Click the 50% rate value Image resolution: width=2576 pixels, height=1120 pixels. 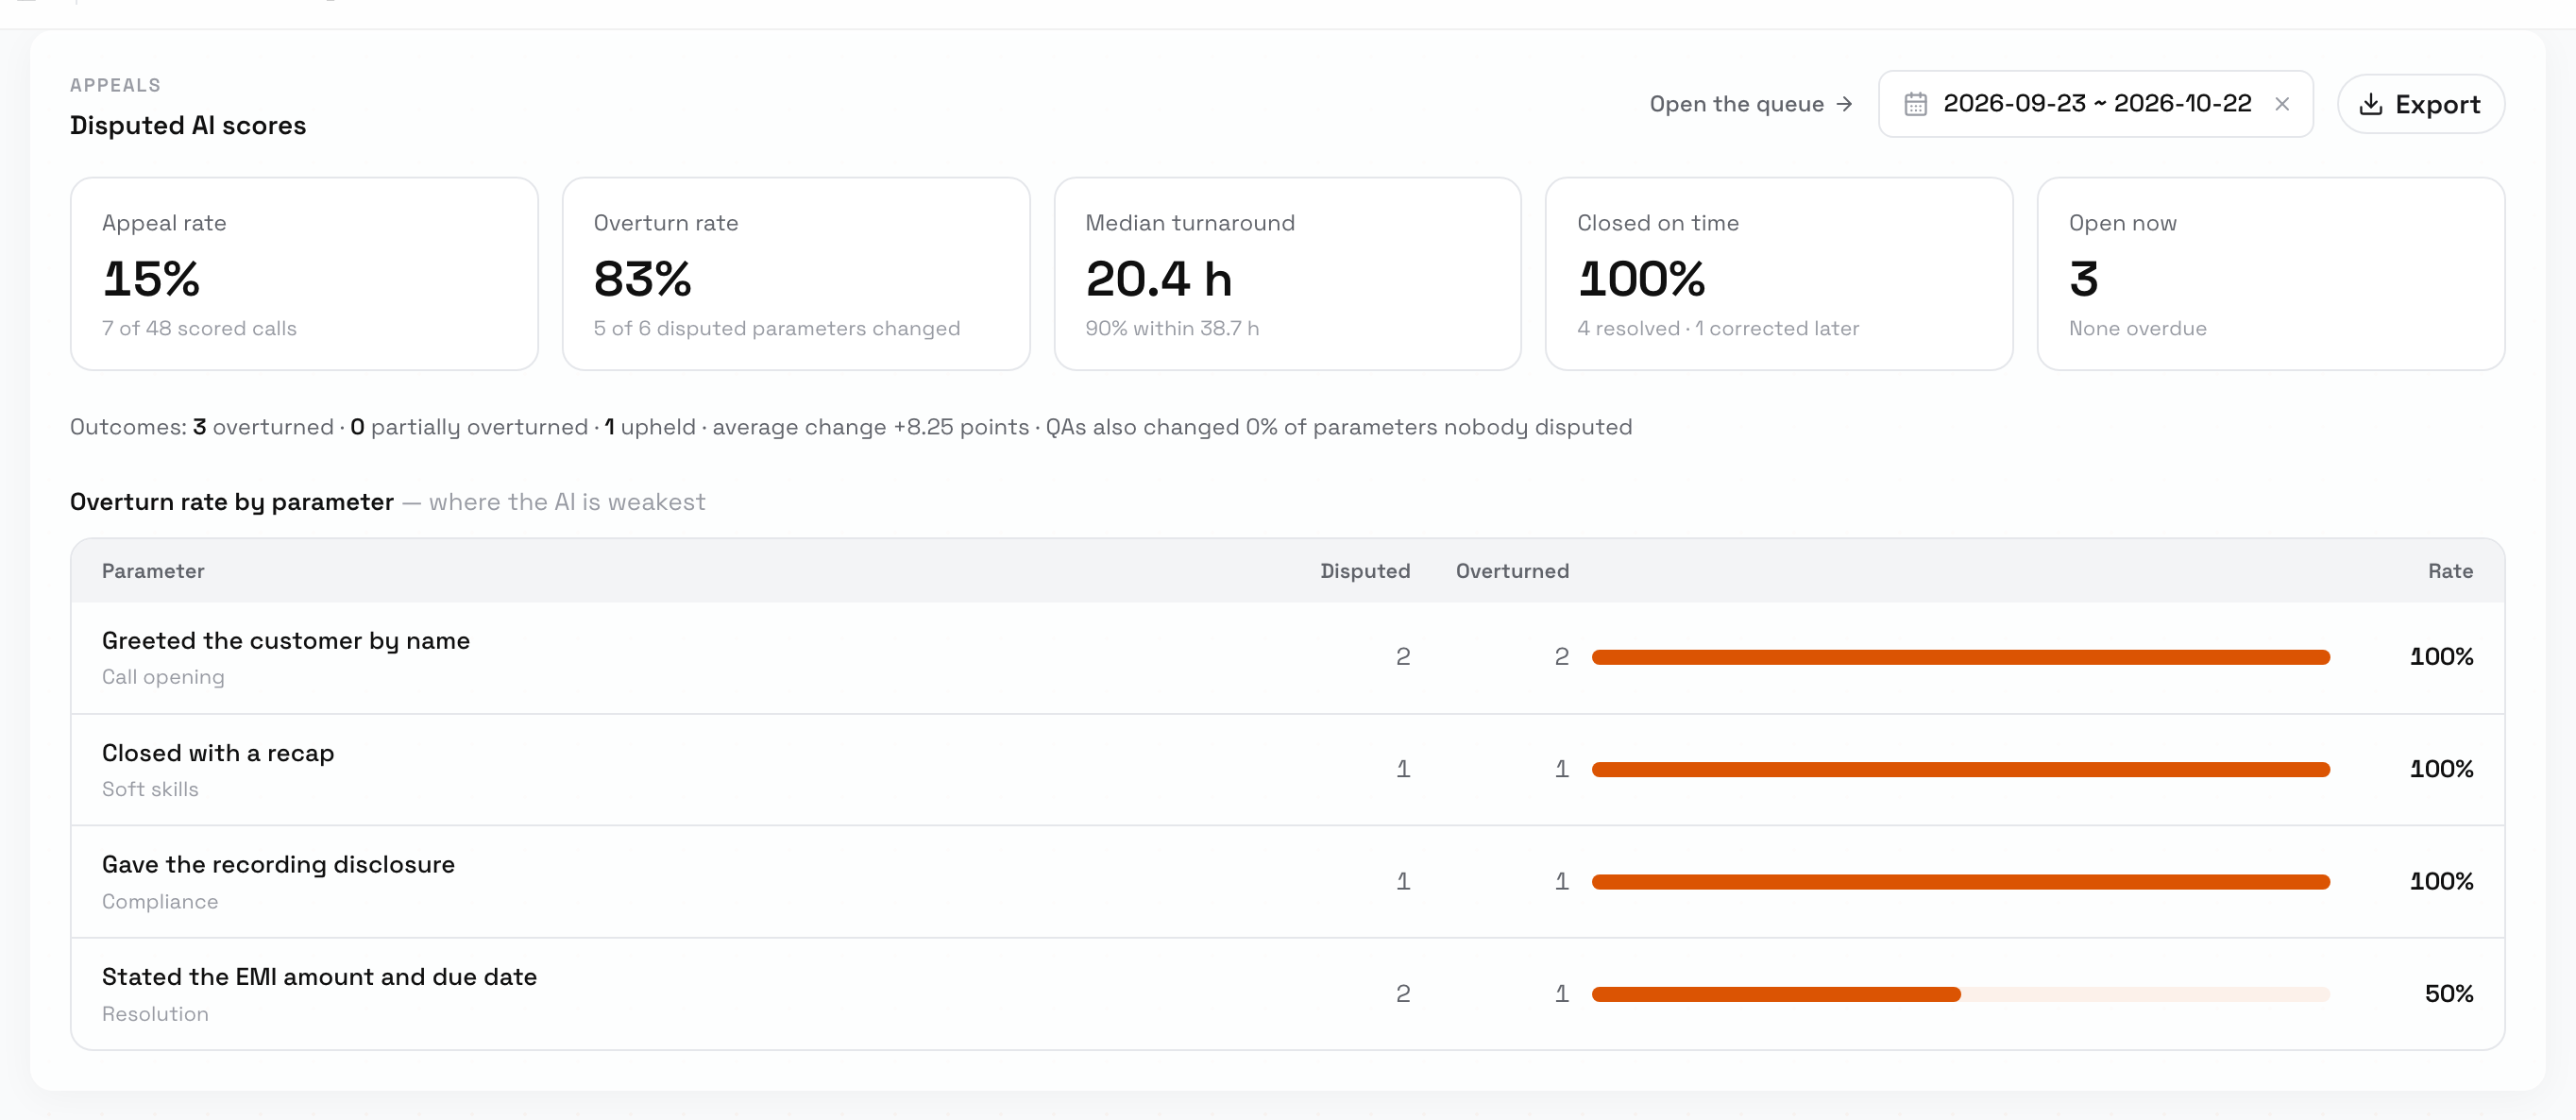(2448, 994)
